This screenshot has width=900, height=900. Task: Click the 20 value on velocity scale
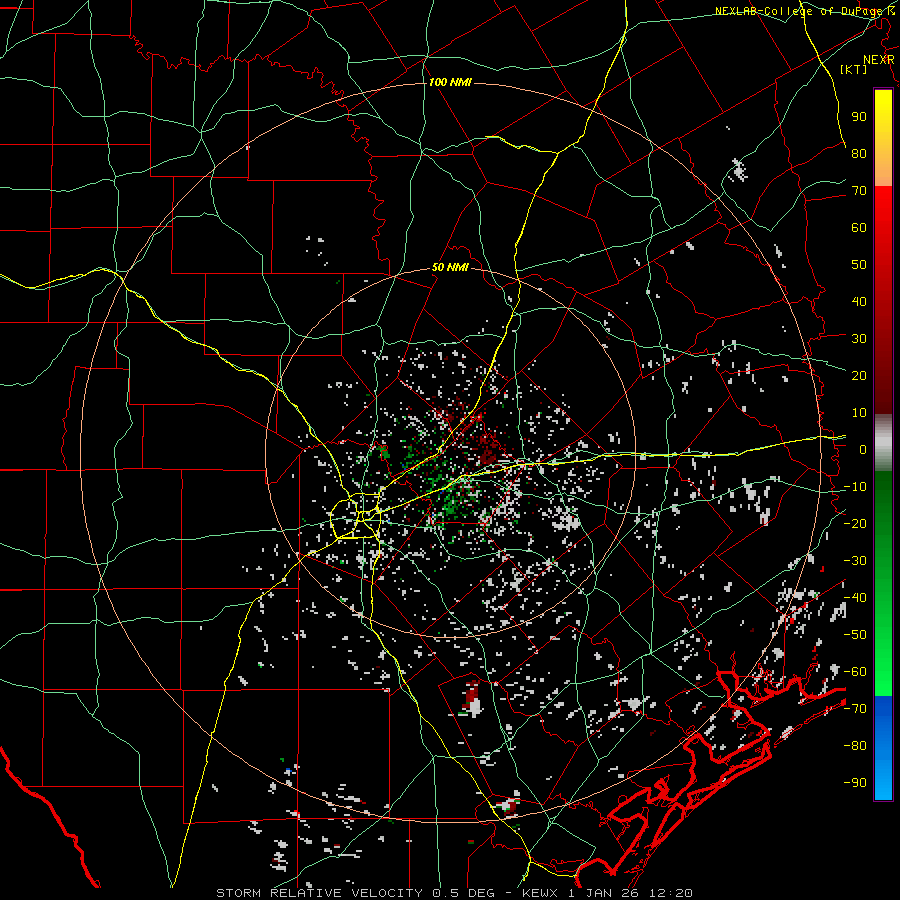[x=859, y=375]
